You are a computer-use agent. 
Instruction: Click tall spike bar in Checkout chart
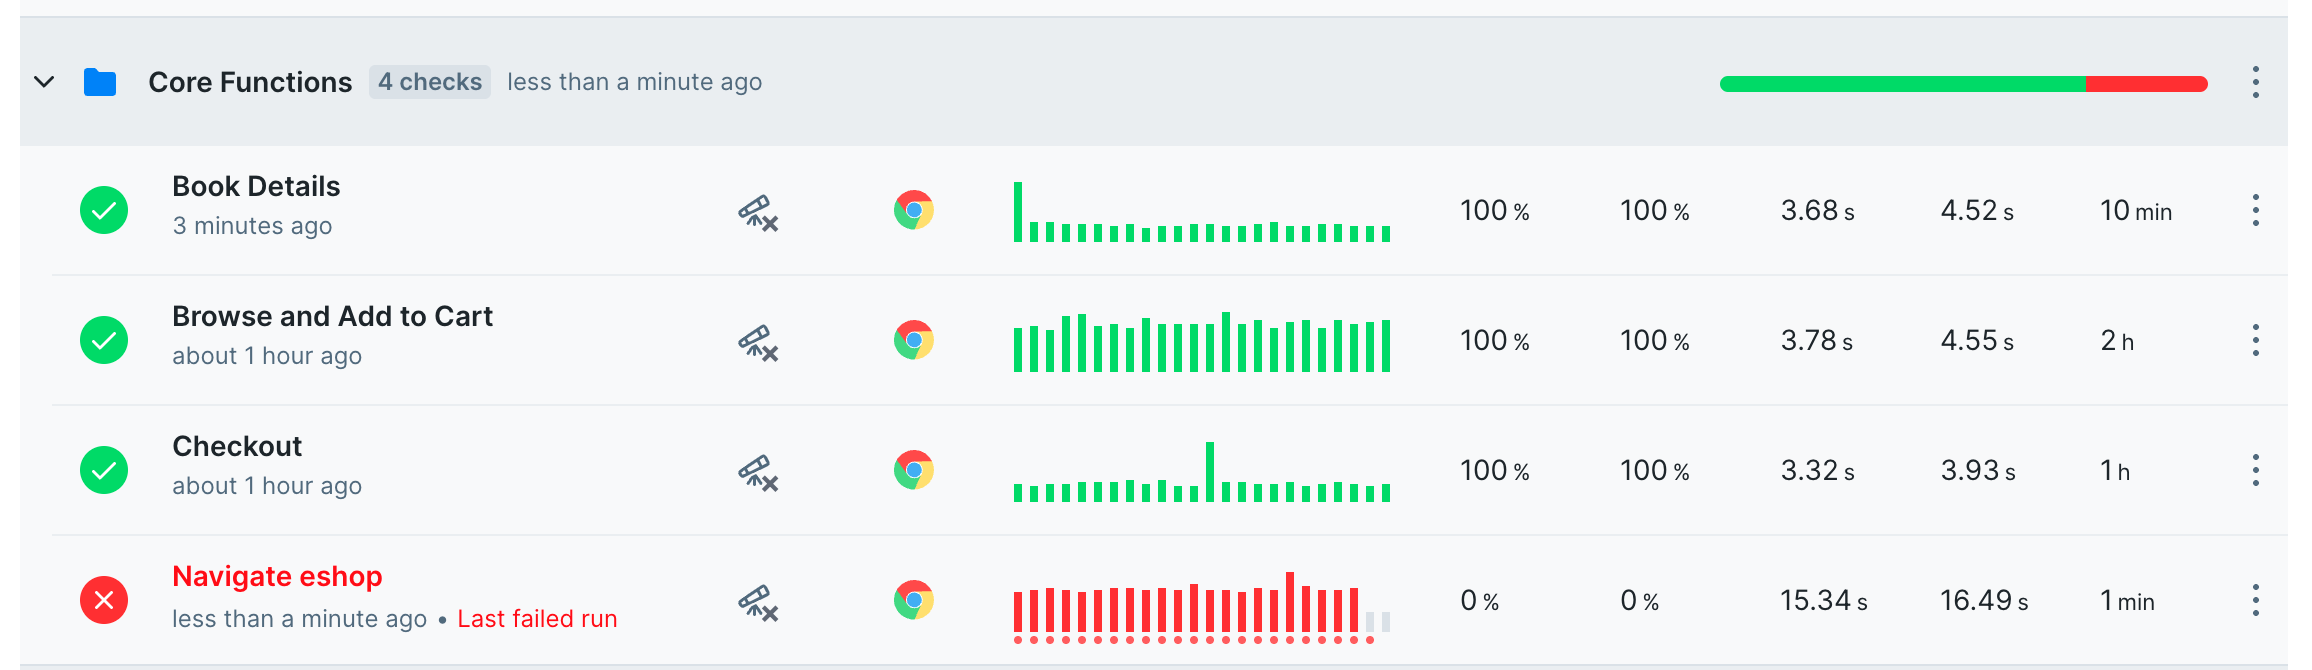point(1210,471)
